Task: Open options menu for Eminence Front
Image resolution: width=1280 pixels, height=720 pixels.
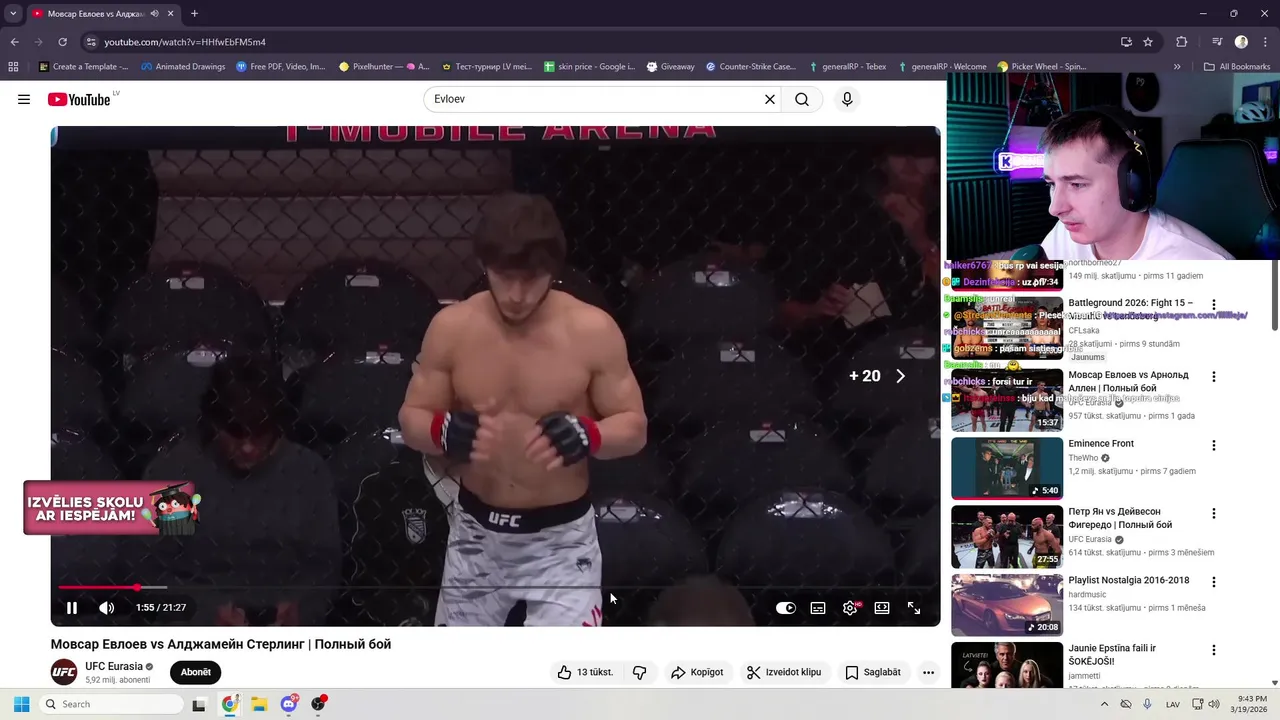Action: (1214, 445)
